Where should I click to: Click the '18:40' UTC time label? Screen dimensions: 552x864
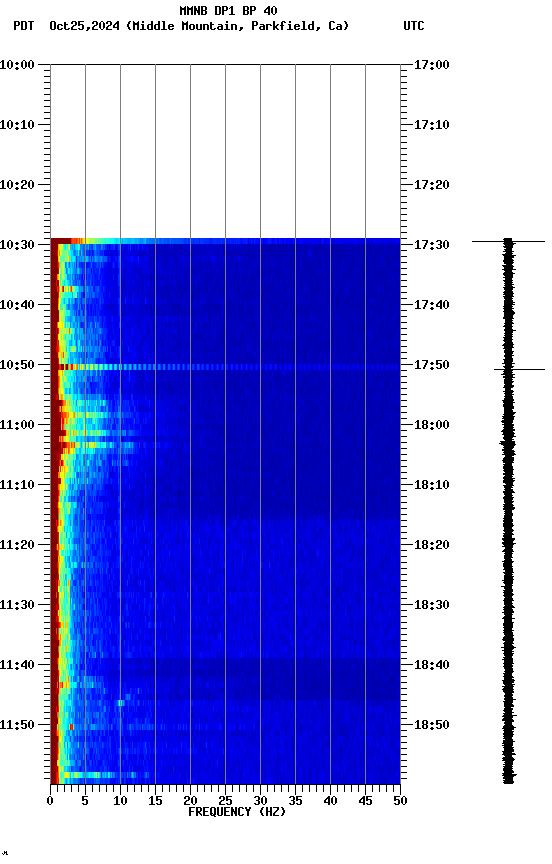(x=432, y=666)
